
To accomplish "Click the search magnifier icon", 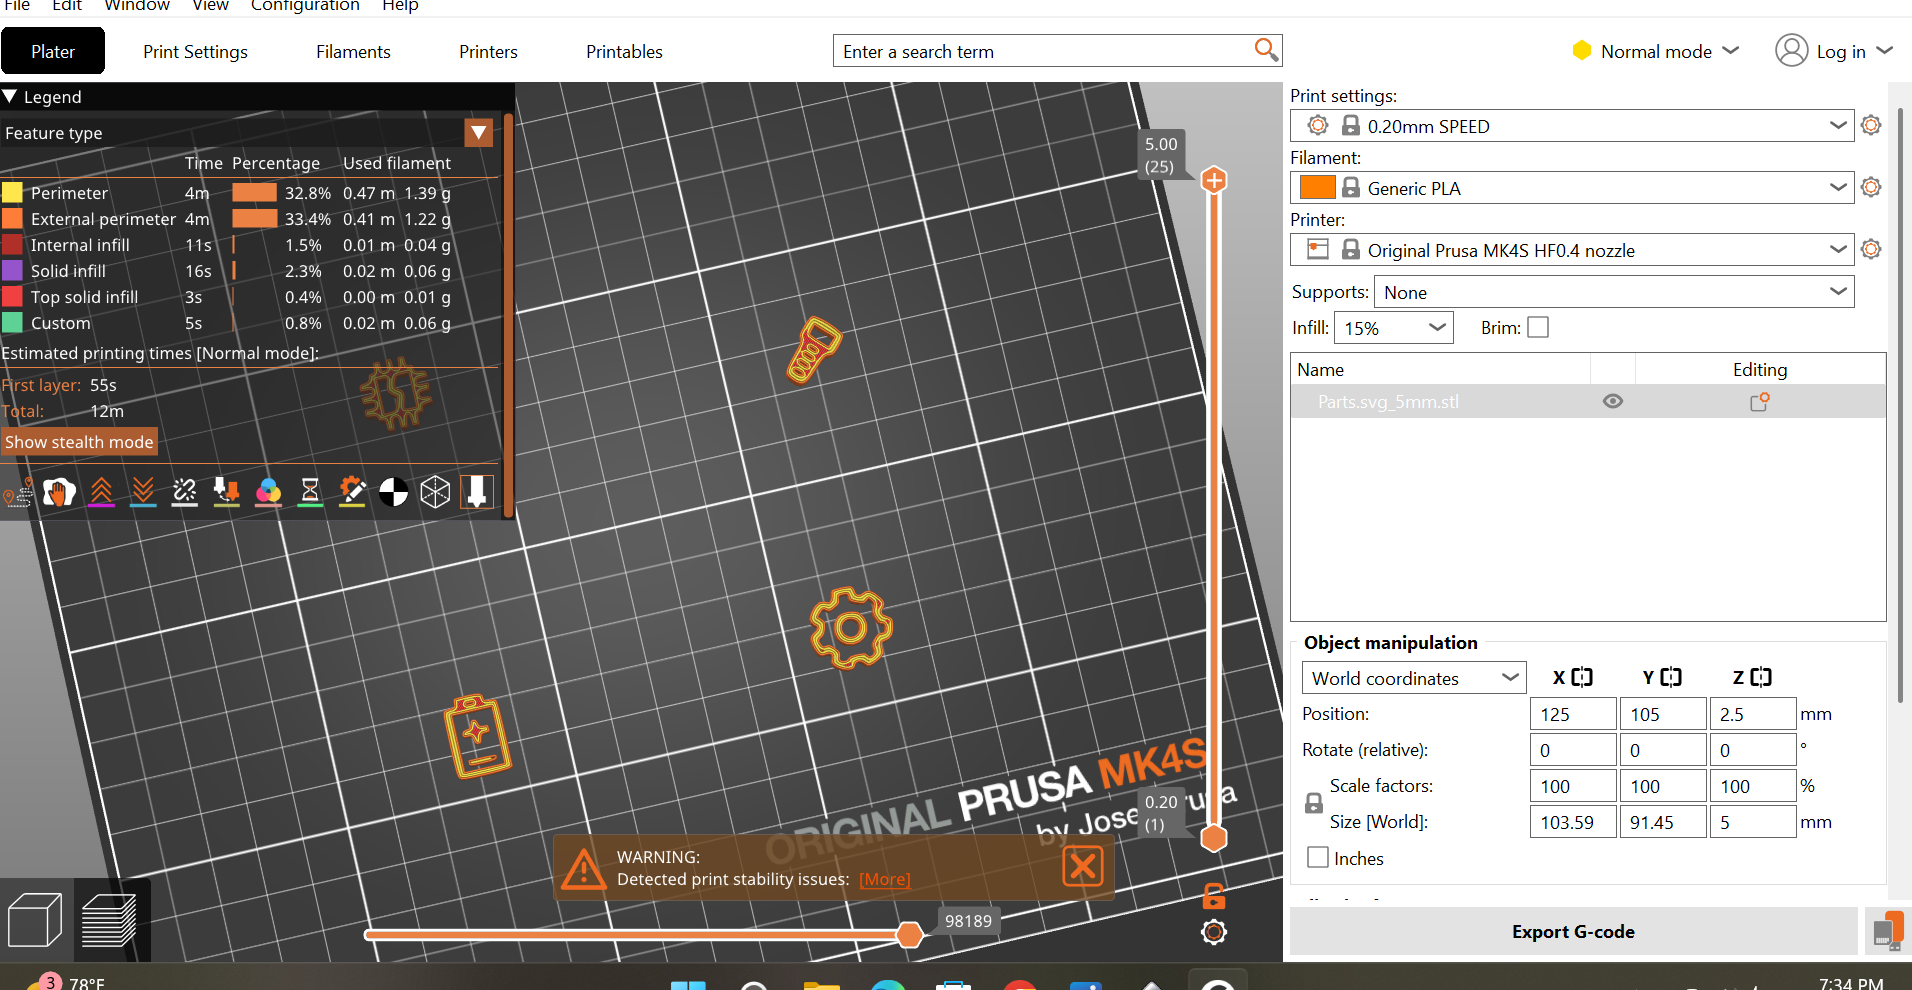I will pos(1266,50).
